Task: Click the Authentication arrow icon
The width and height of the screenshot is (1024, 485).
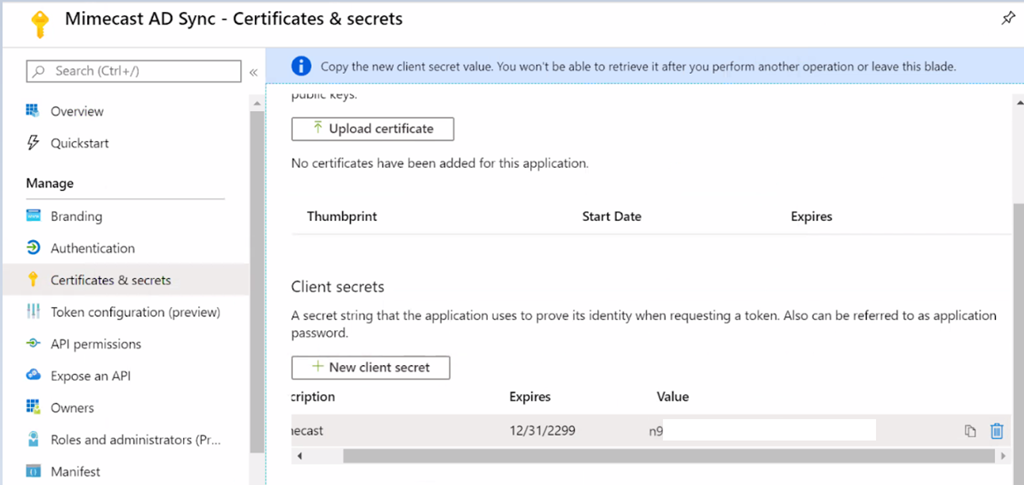Action: [33, 248]
